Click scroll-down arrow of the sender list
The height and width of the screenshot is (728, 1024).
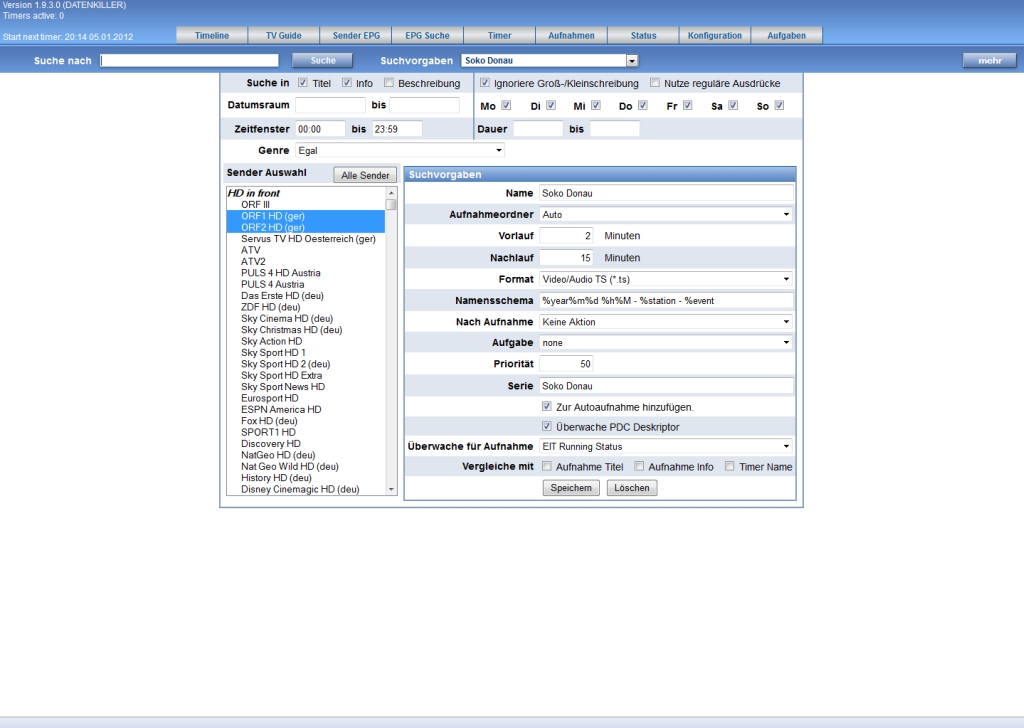[x=392, y=490]
